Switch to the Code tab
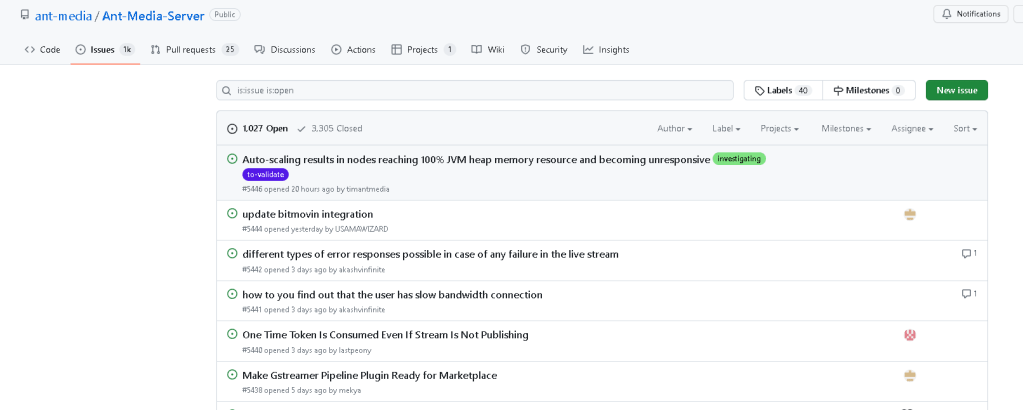This screenshot has width=1023, height=410. [42, 50]
